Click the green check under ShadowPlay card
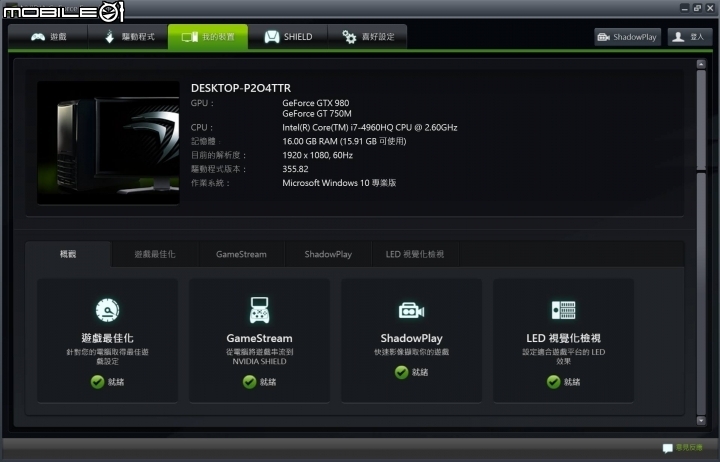 tap(401, 372)
